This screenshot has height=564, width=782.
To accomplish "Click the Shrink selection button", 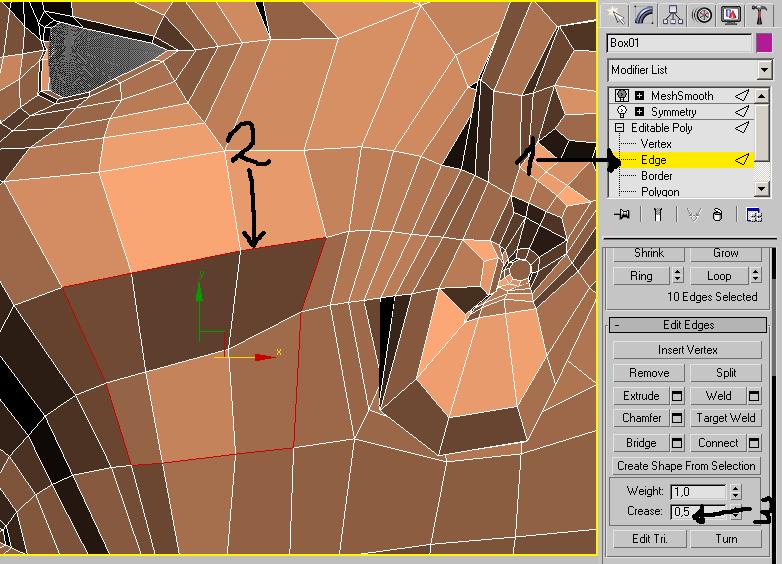I will pos(648,253).
